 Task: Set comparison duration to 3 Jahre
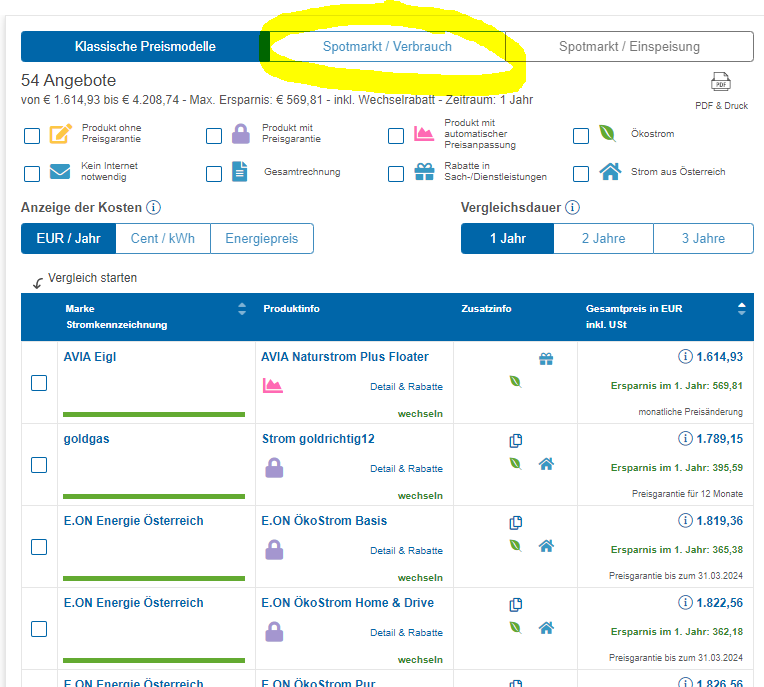(x=703, y=239)
